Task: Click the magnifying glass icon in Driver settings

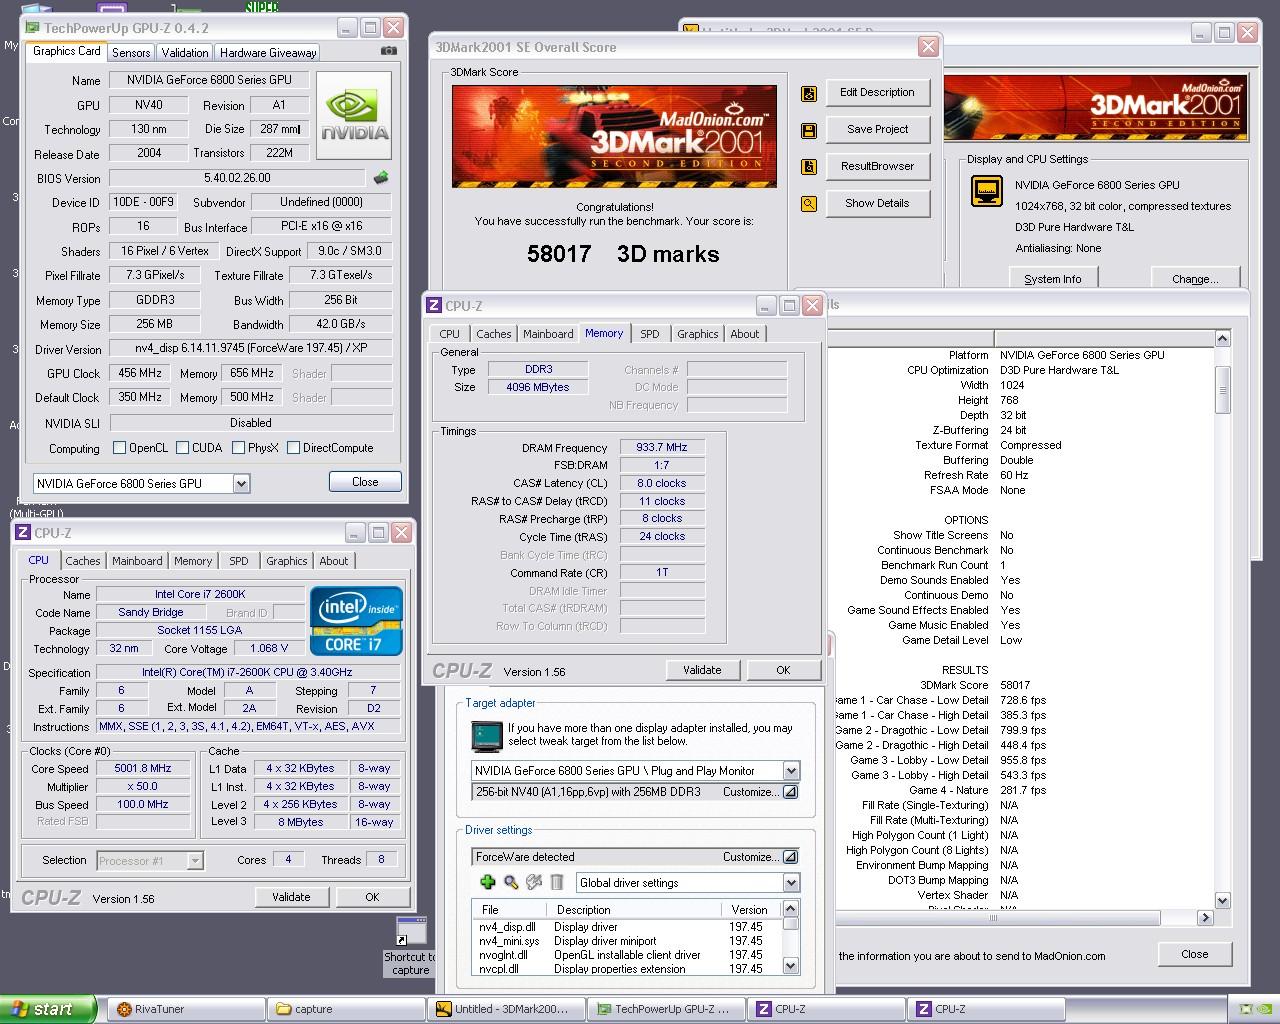Action: pyautogui.click(x=510, y=882)
